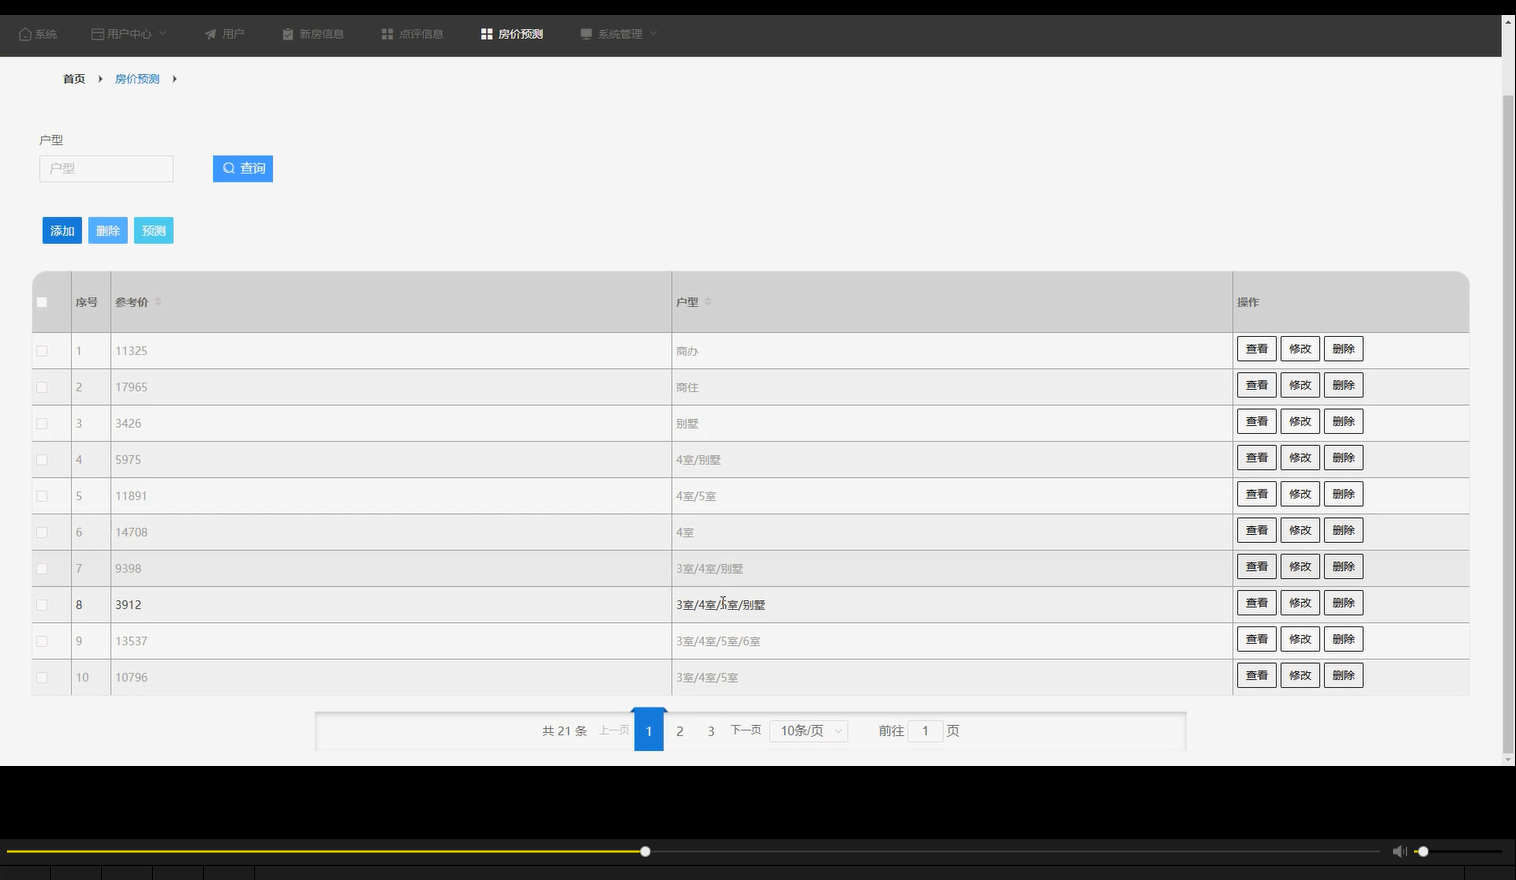Click the 查询 search button
The image size is (1516, 880).
pyautogui.click(x=243, y=168)
